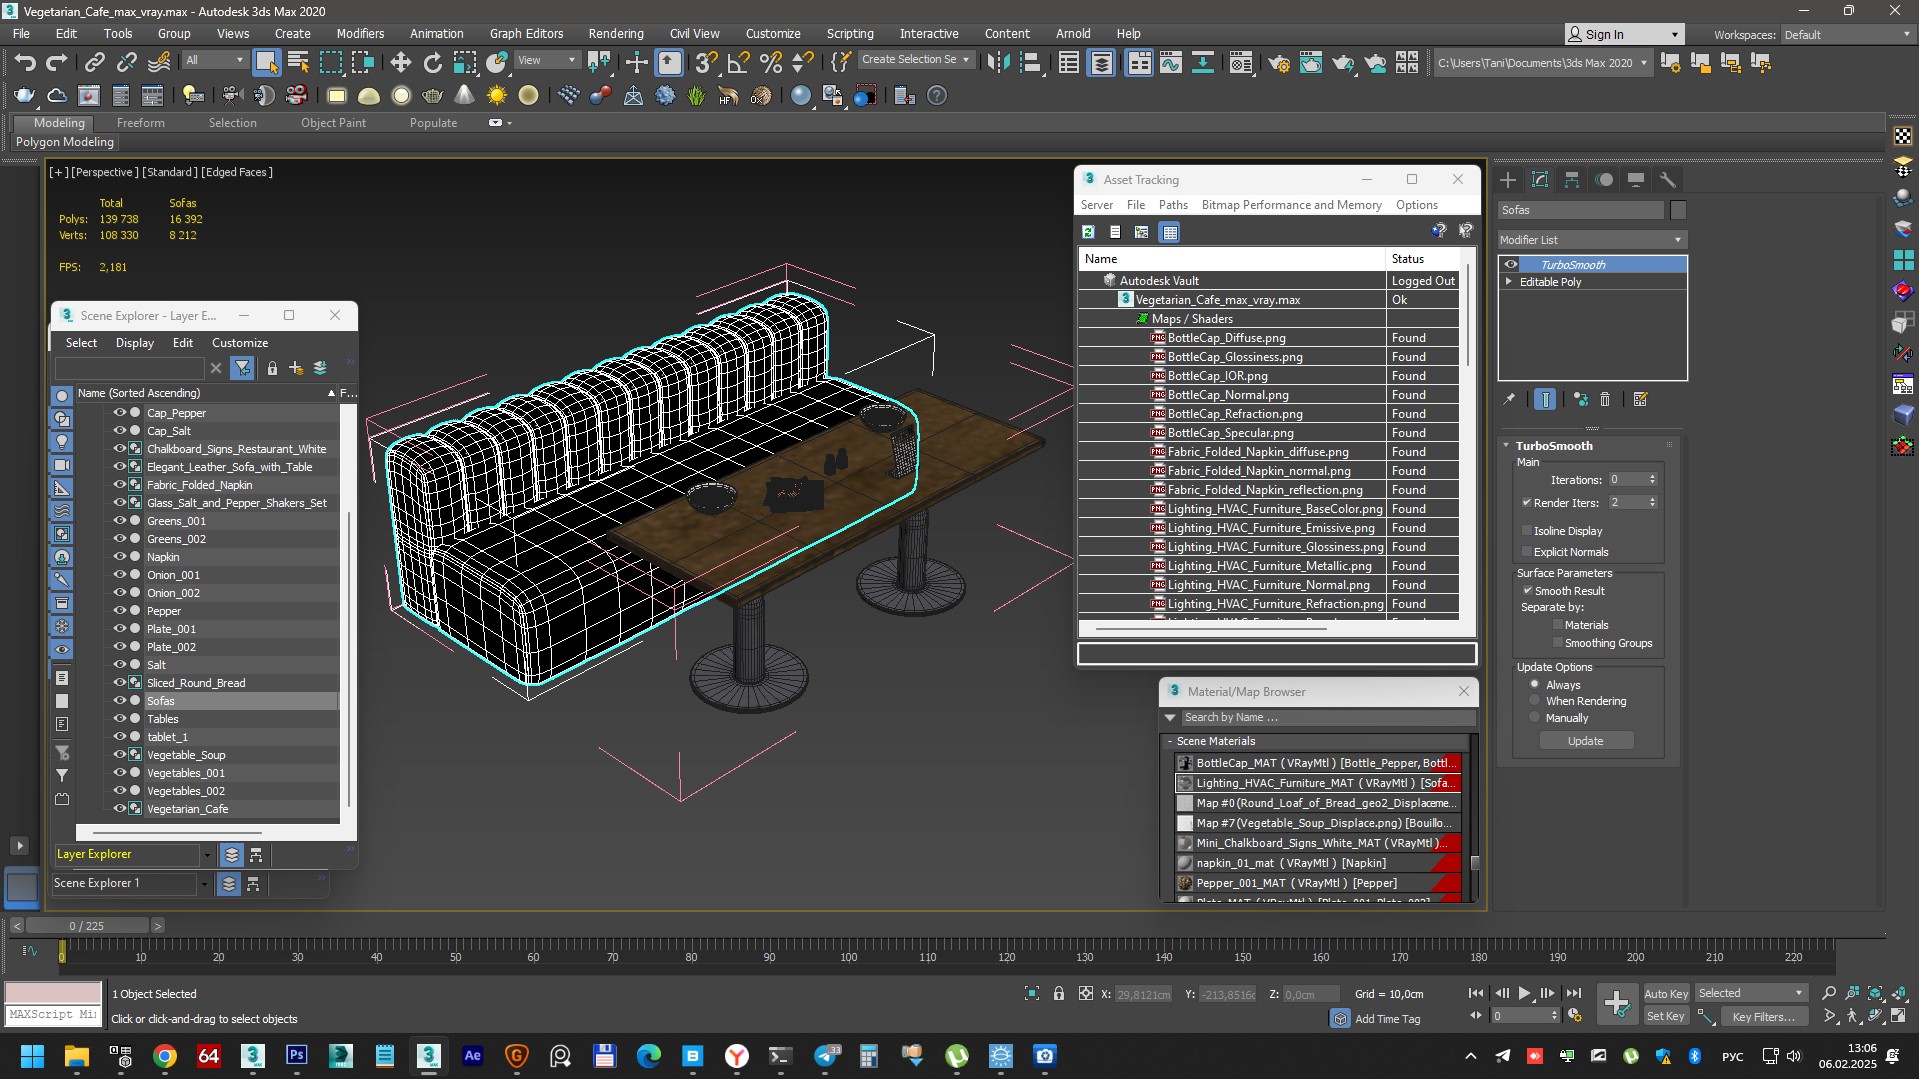Check Separate by Materials
The image size is (1919, 1079).
[1558, 625]
